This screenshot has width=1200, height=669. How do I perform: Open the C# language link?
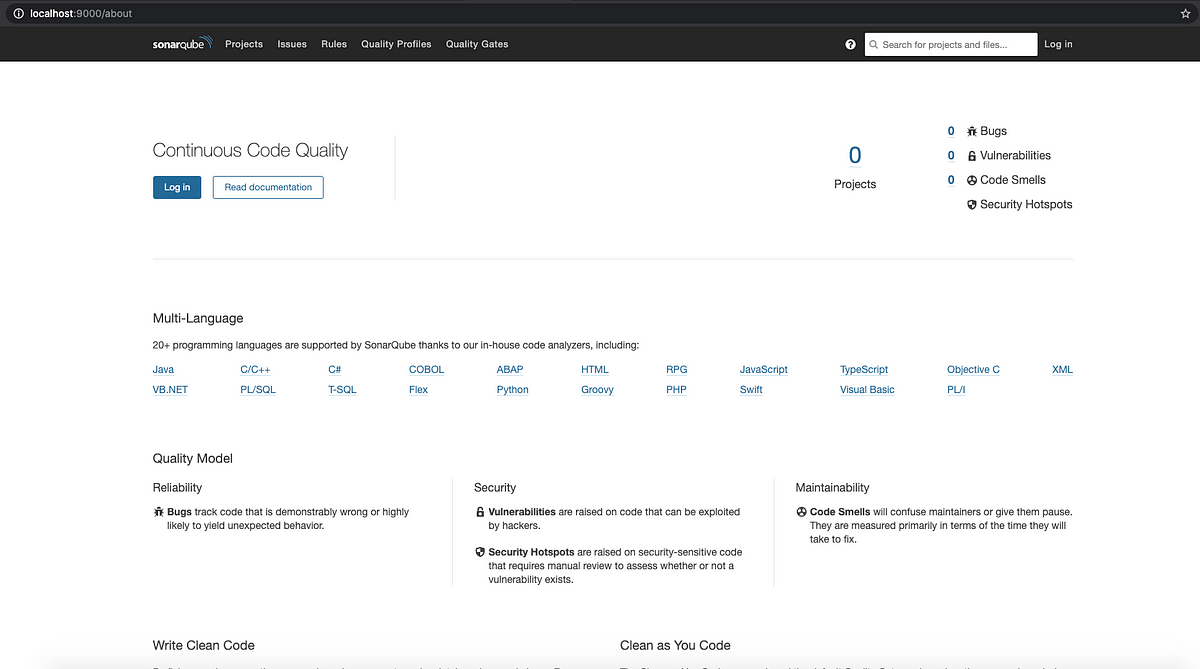coord(335,370)
